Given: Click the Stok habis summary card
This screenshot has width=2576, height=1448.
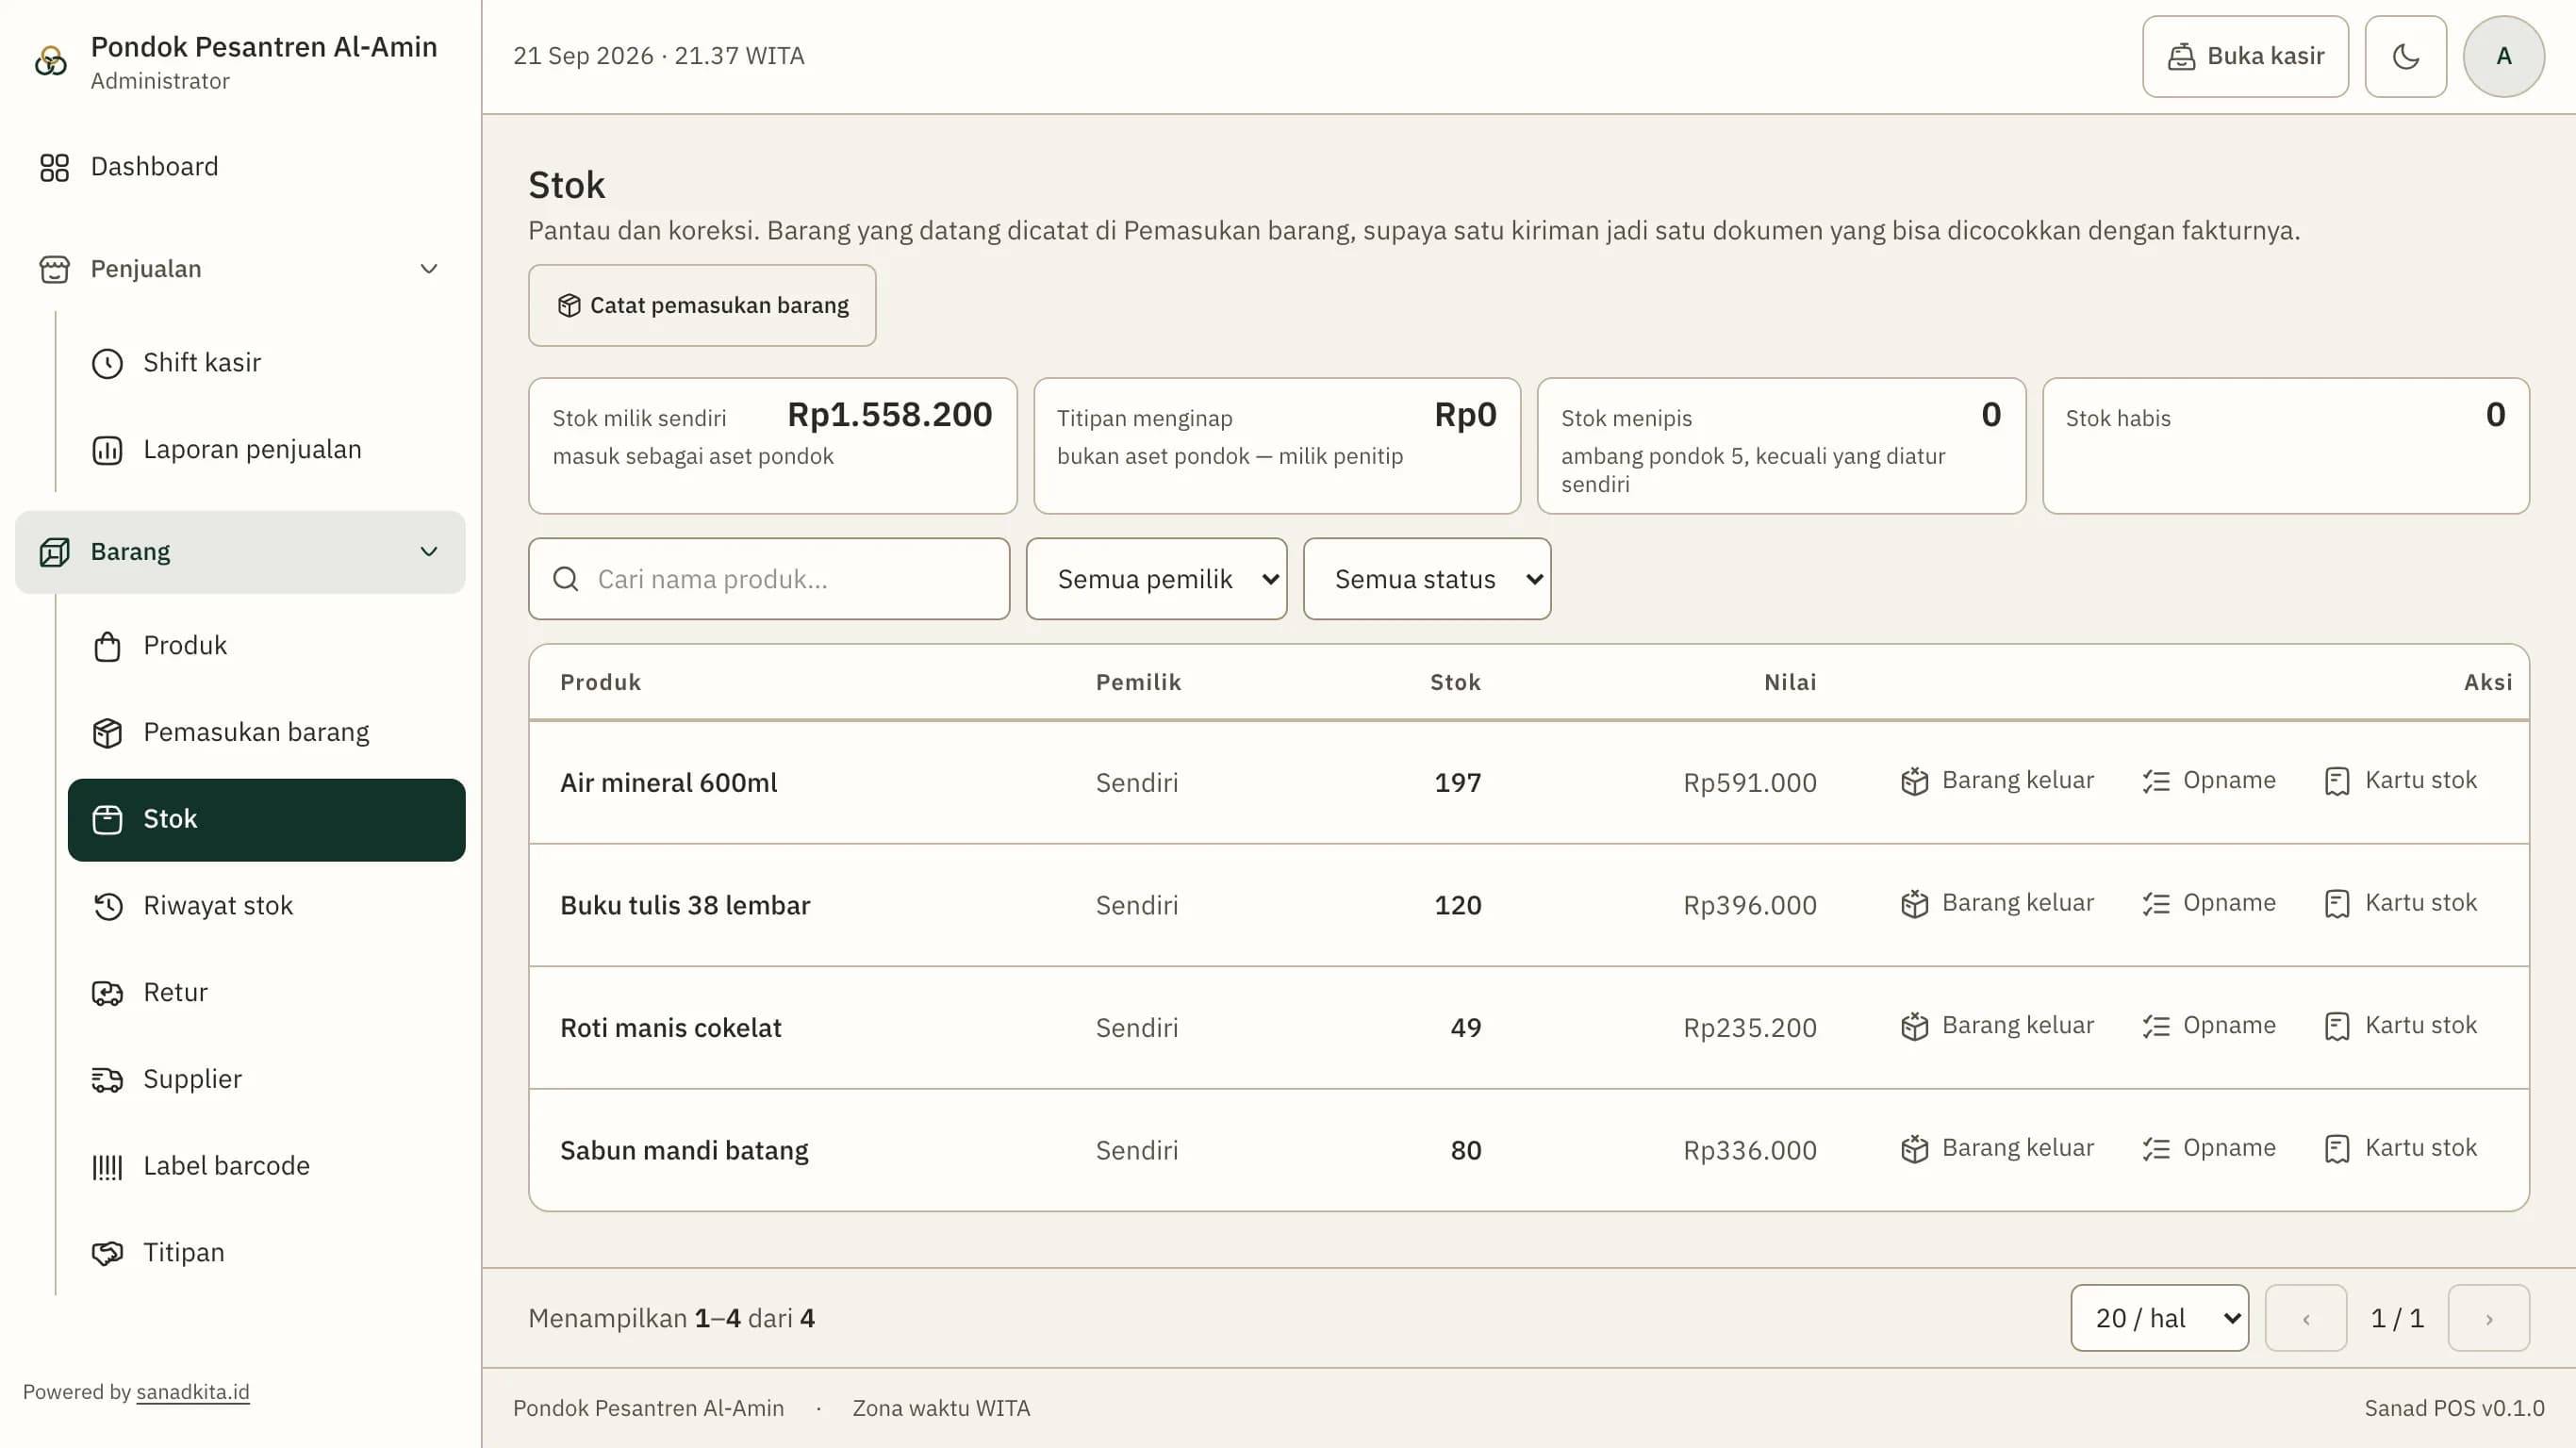Looking at the screenshot, I should [x=2286, y=446].
